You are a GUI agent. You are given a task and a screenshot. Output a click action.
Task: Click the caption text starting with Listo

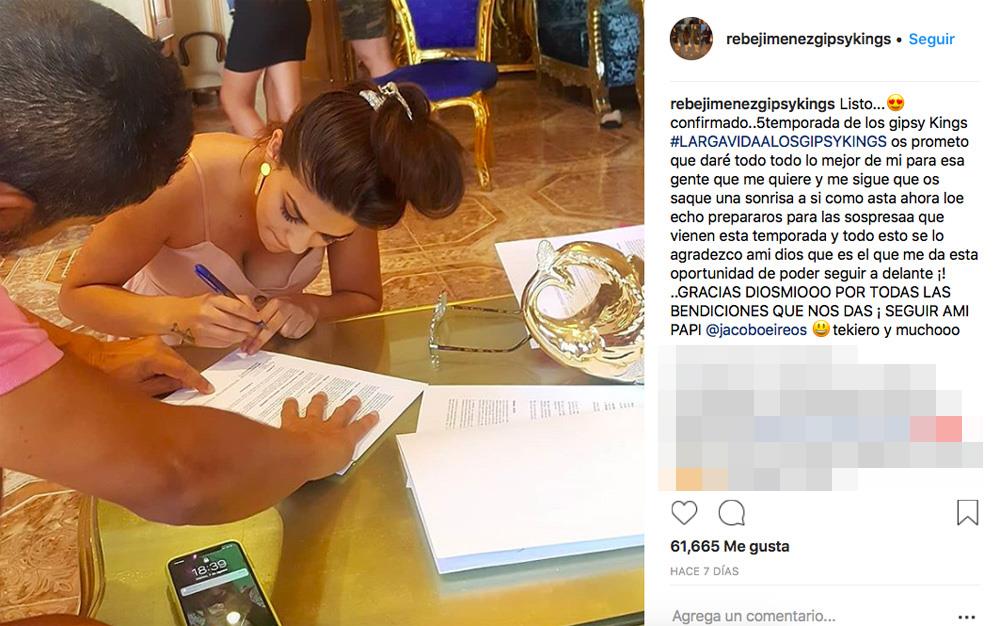pyautogui.click(x=824, y=217)
